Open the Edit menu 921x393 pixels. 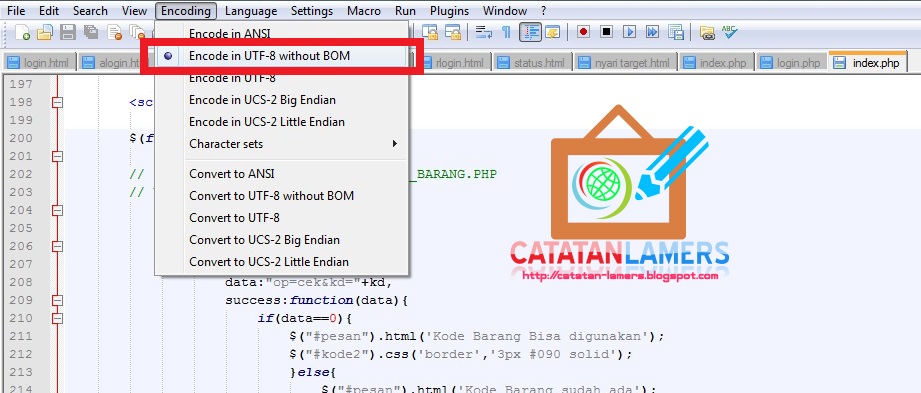[49, 11]
